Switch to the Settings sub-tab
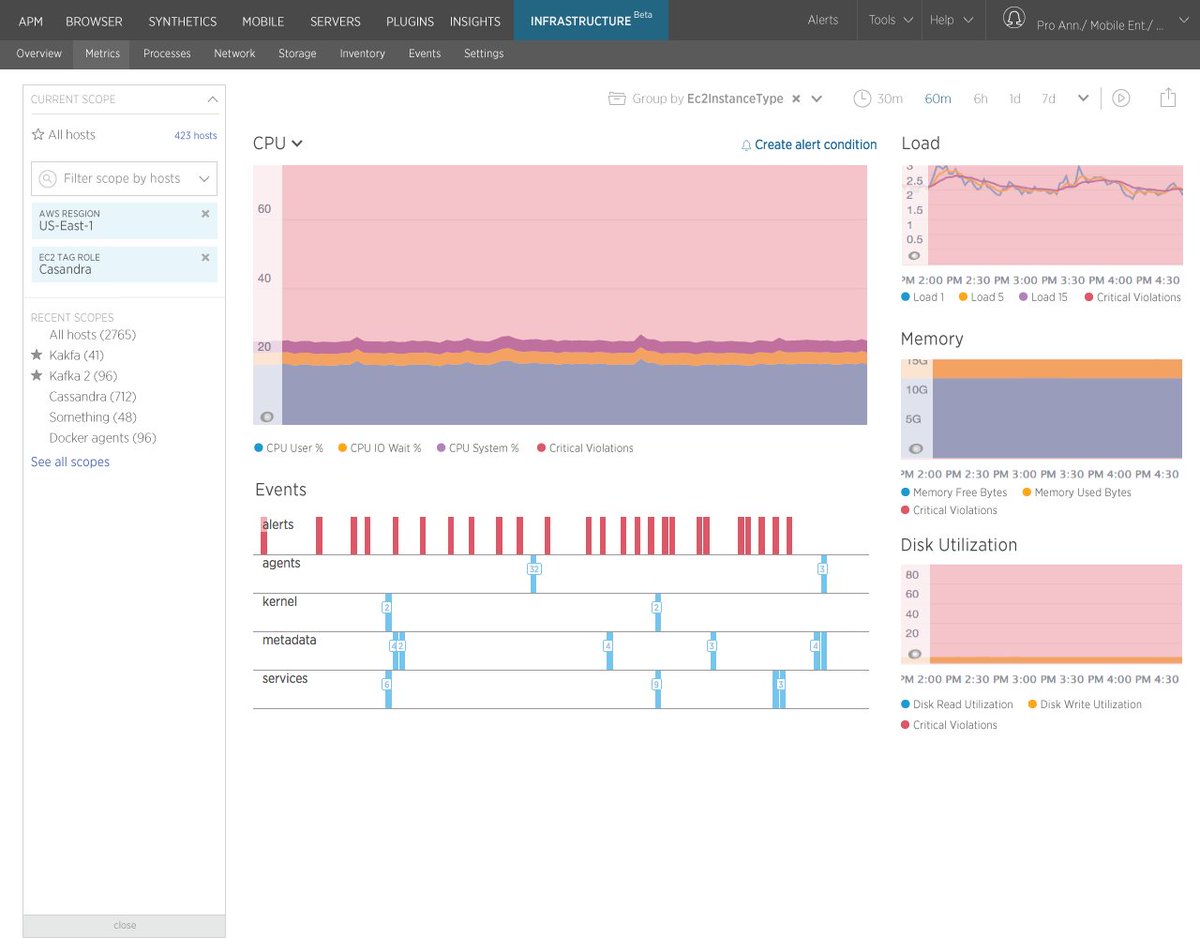1200x938 pixels. pyautogui.click(x=484, y=54)
